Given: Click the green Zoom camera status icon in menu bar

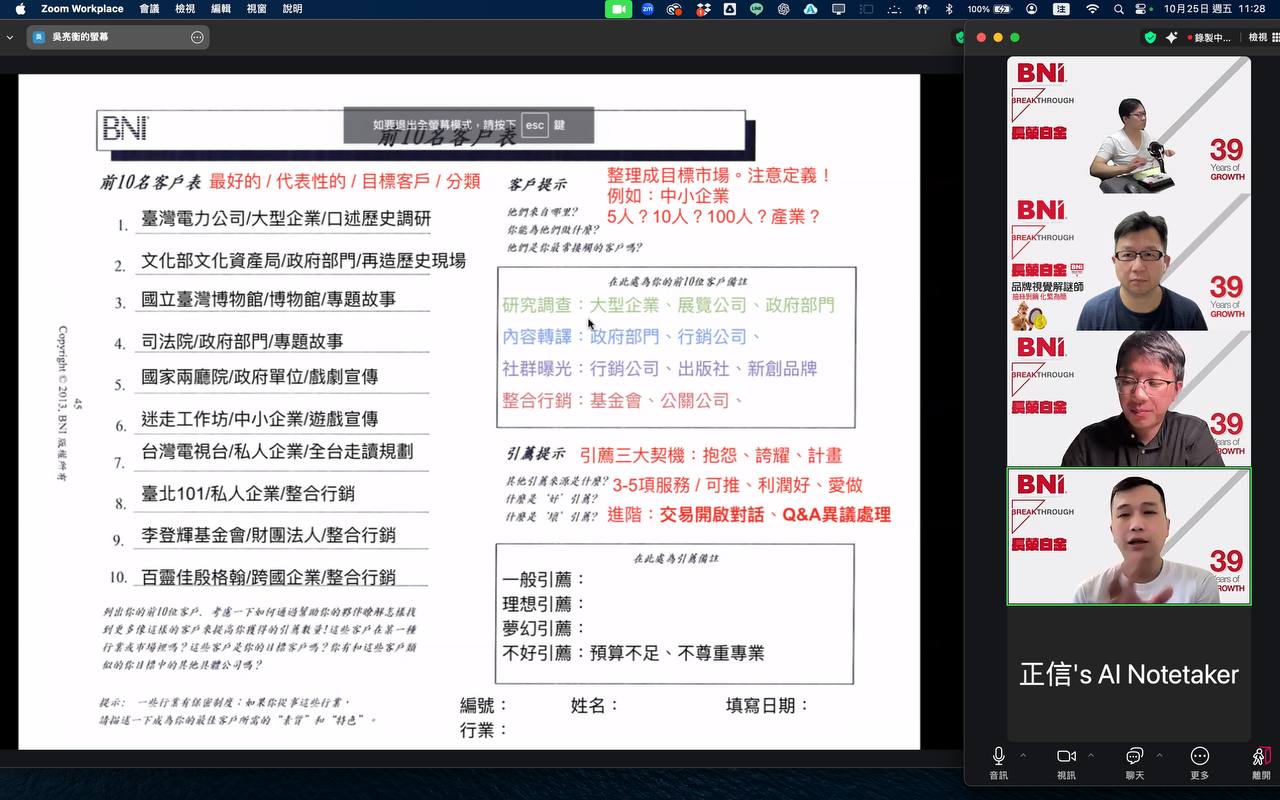Looking at the screenshot, I should [619, 8].
